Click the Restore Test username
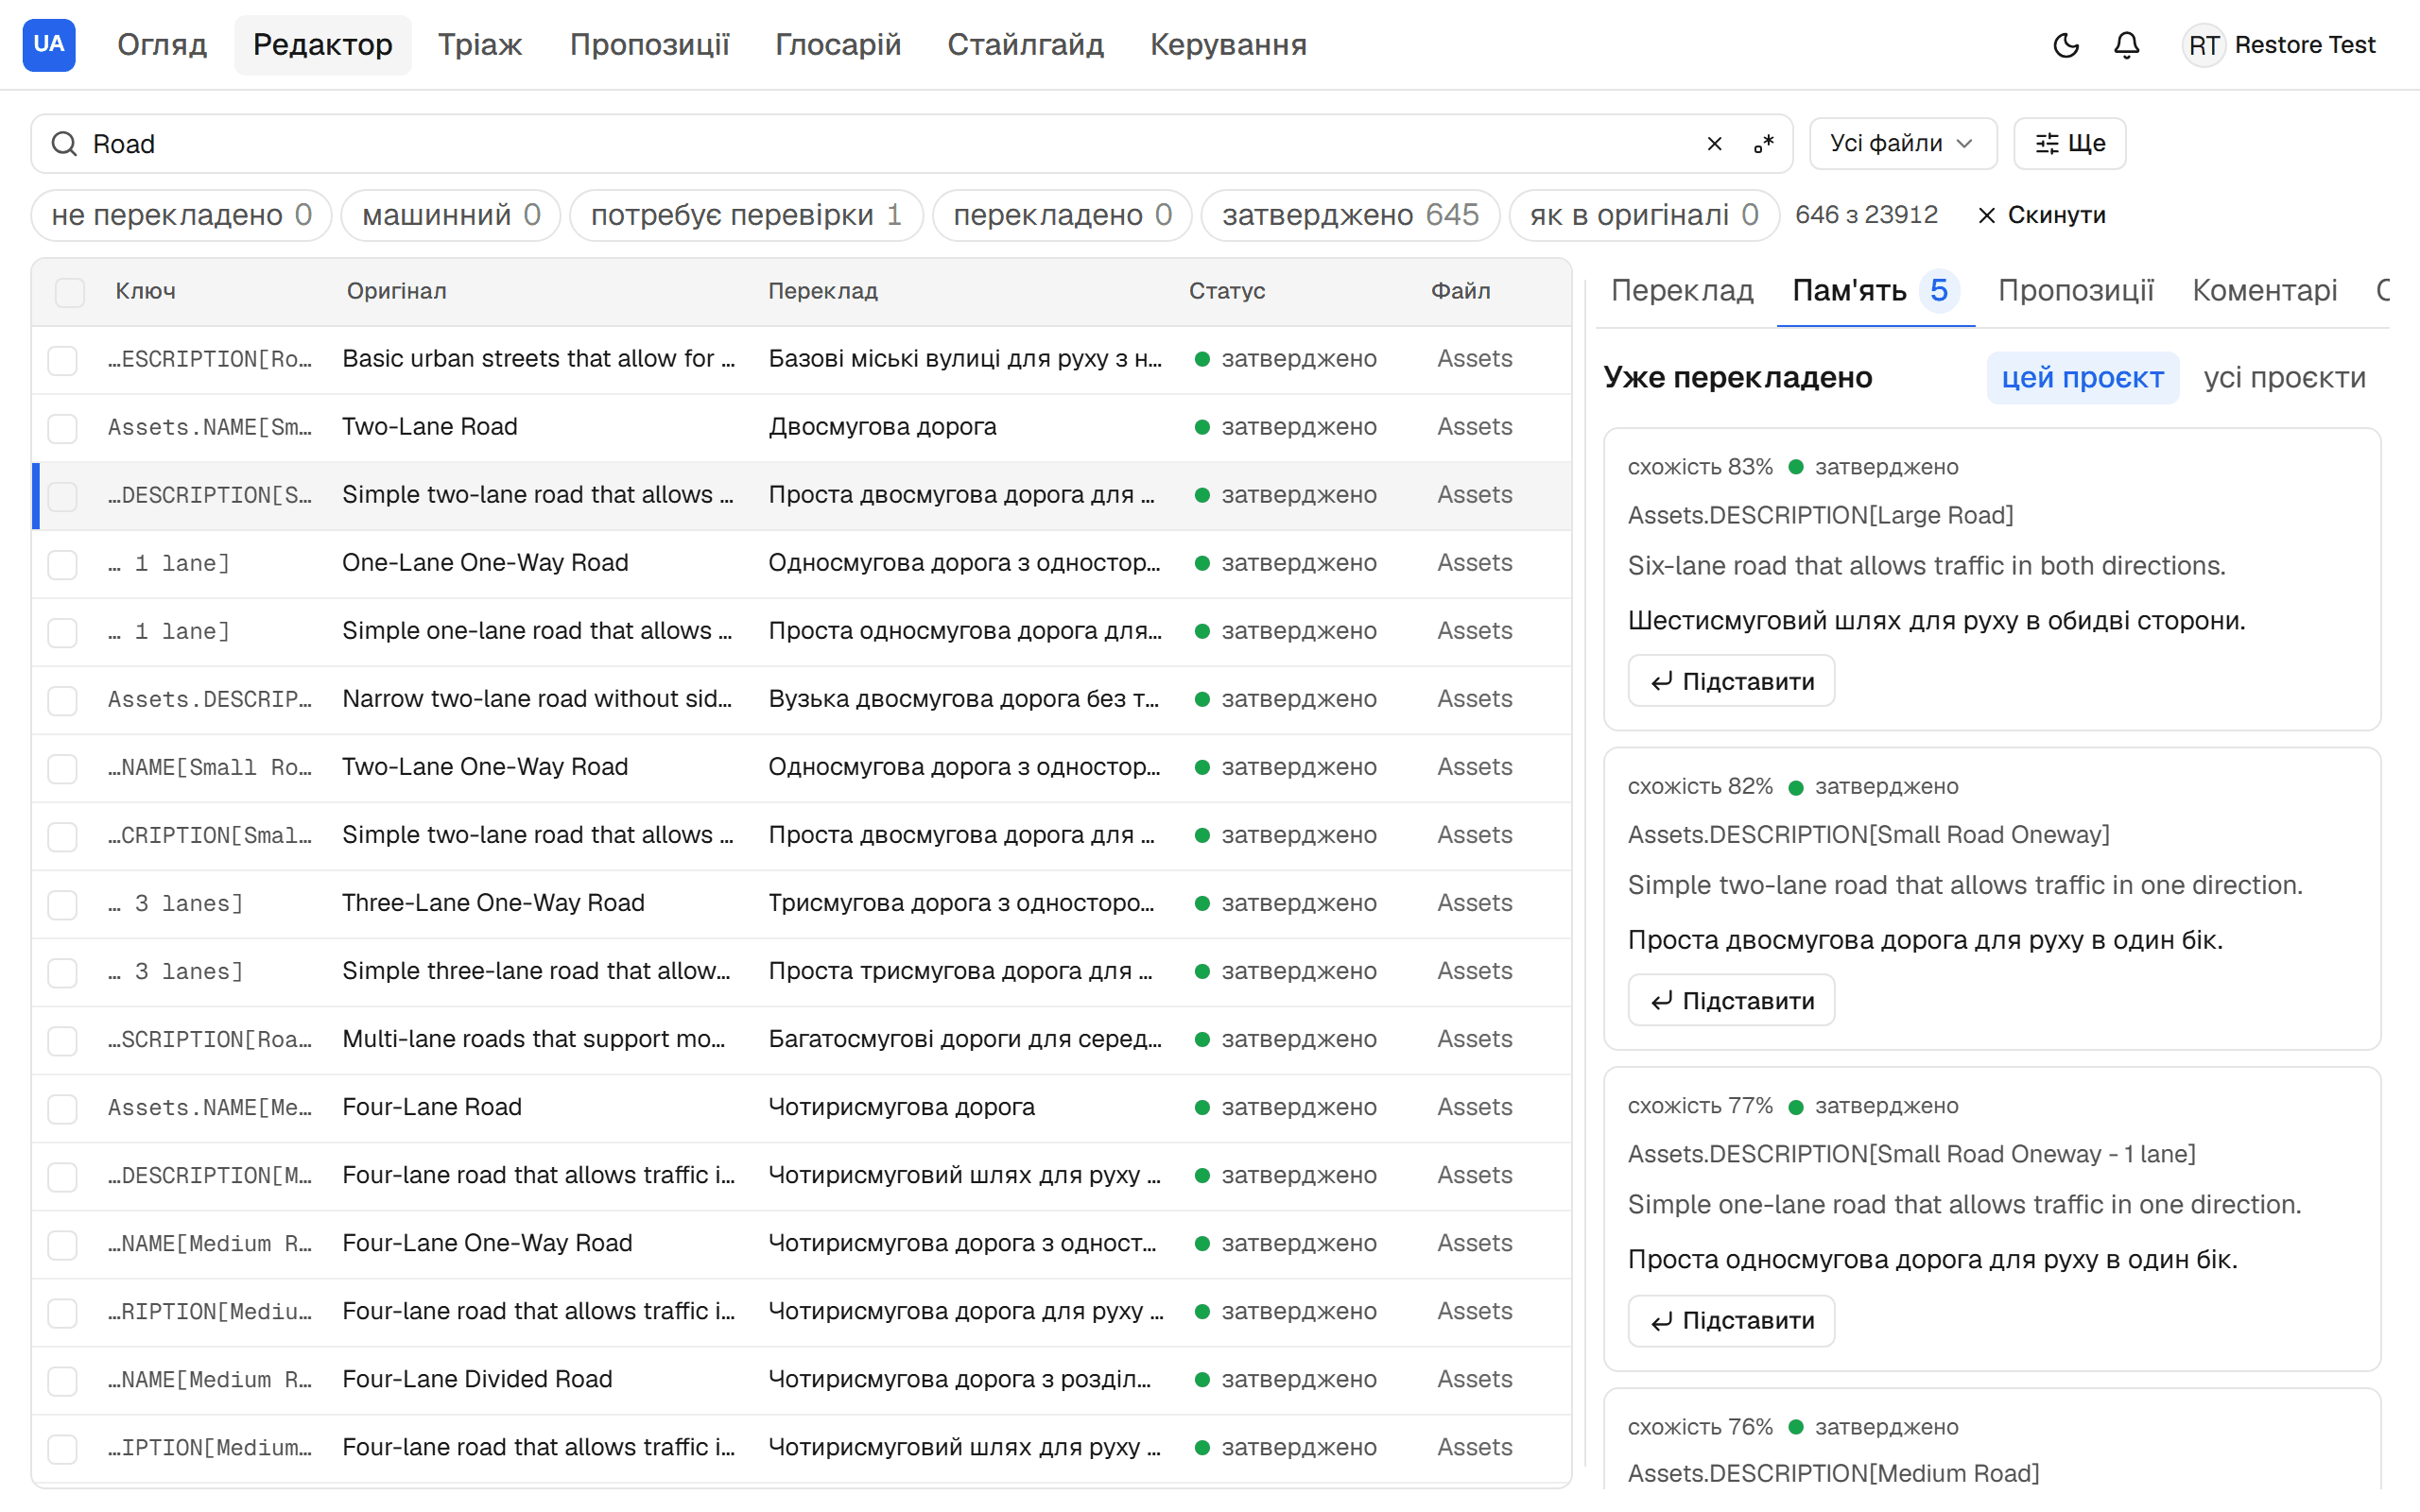This screenshot has height=1512, width=2420. [2304, 45]
